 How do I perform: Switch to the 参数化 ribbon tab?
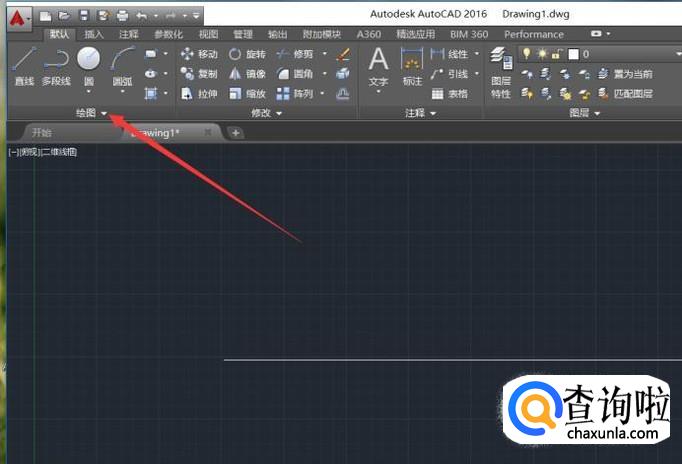click(x=169, y=34)
